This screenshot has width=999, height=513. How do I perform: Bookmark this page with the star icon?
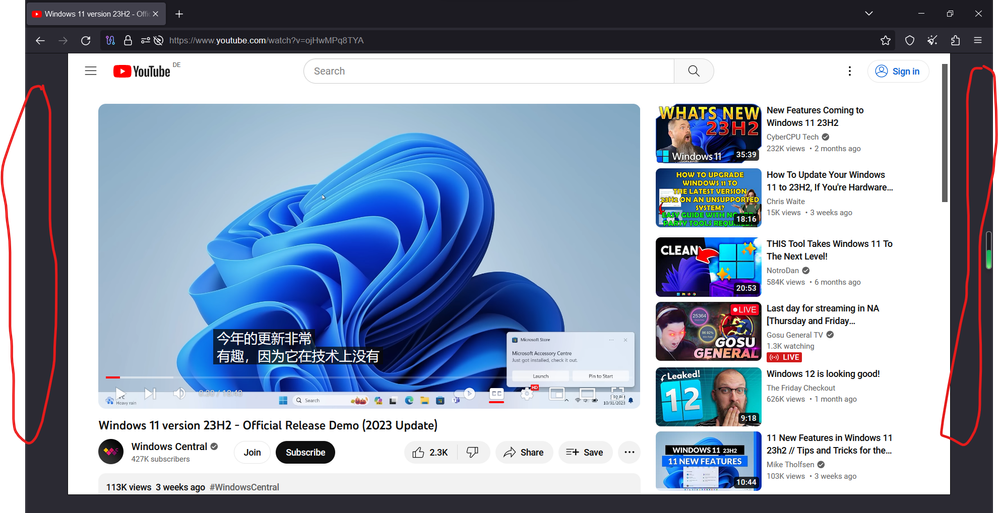885,41
